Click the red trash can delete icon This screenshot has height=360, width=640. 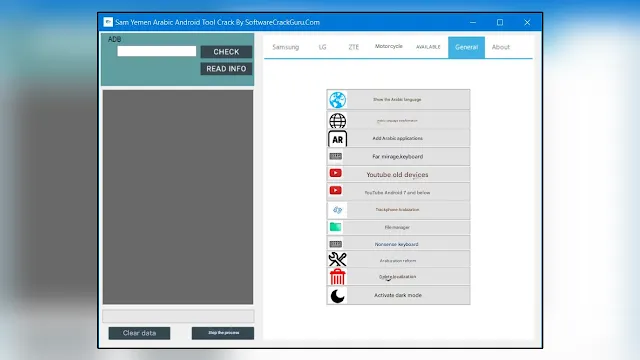(338, 276)
